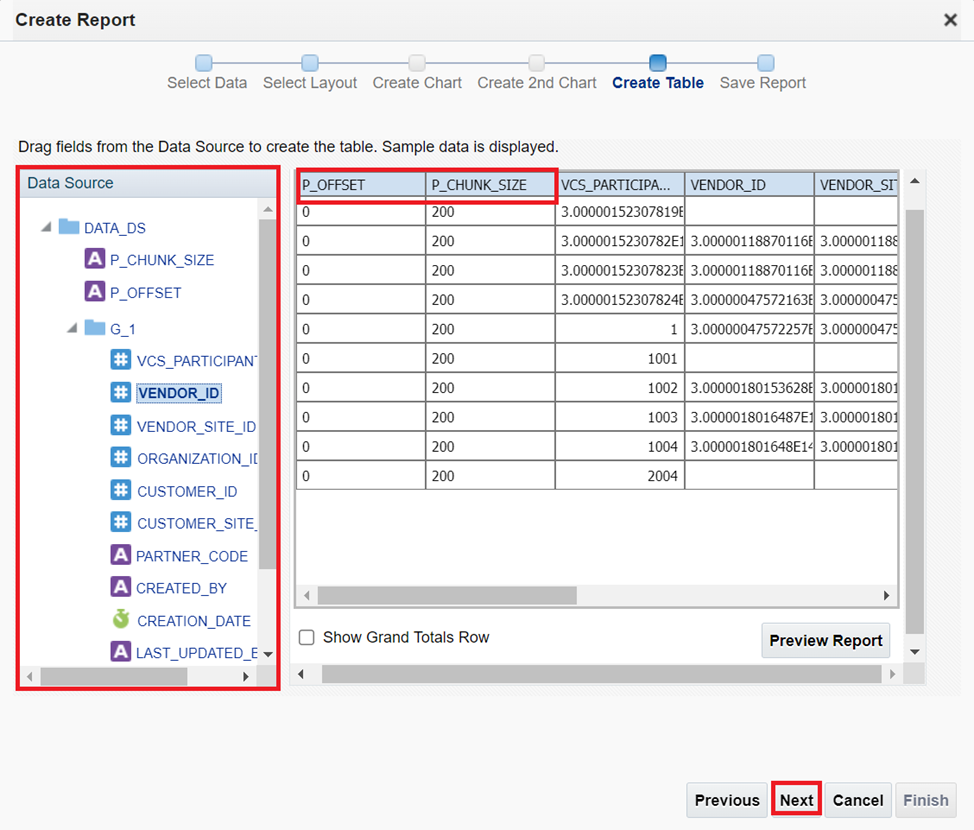Screen dimensions: 974x830
Task: Click the Data Source scroll right arrow
Action: click(x=246, y=677)
